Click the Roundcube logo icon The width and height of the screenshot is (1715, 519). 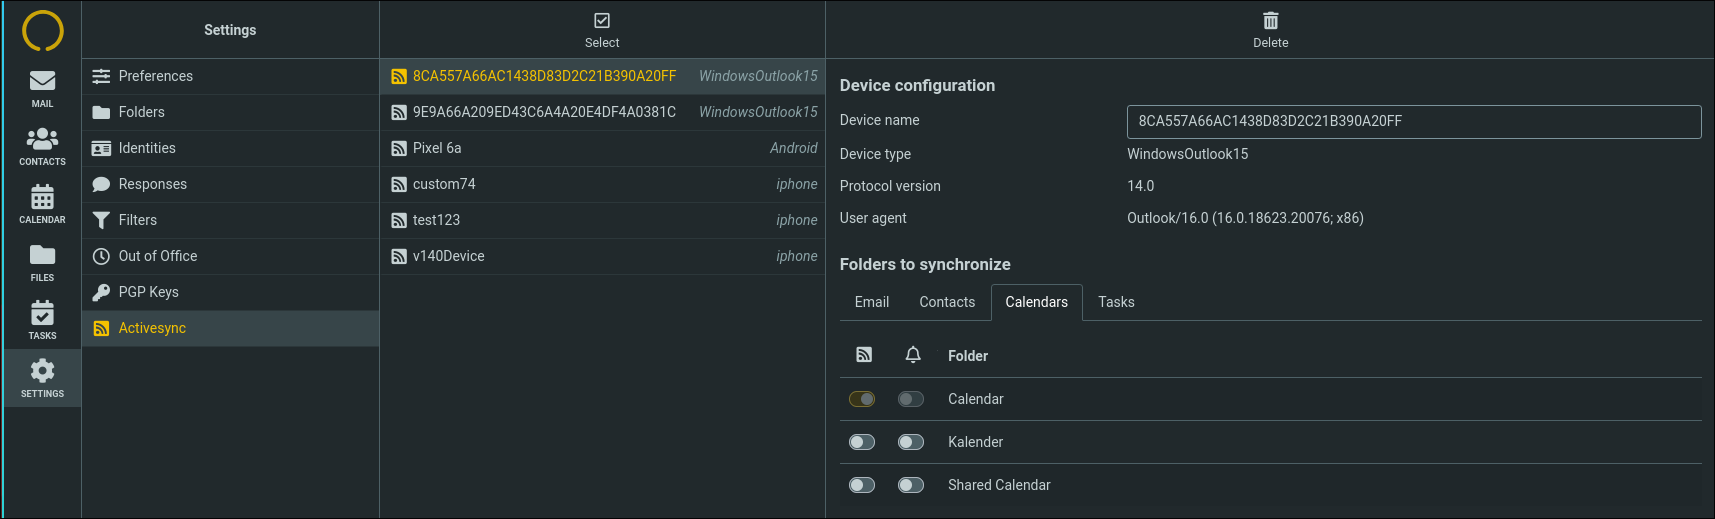pos(42,31)
